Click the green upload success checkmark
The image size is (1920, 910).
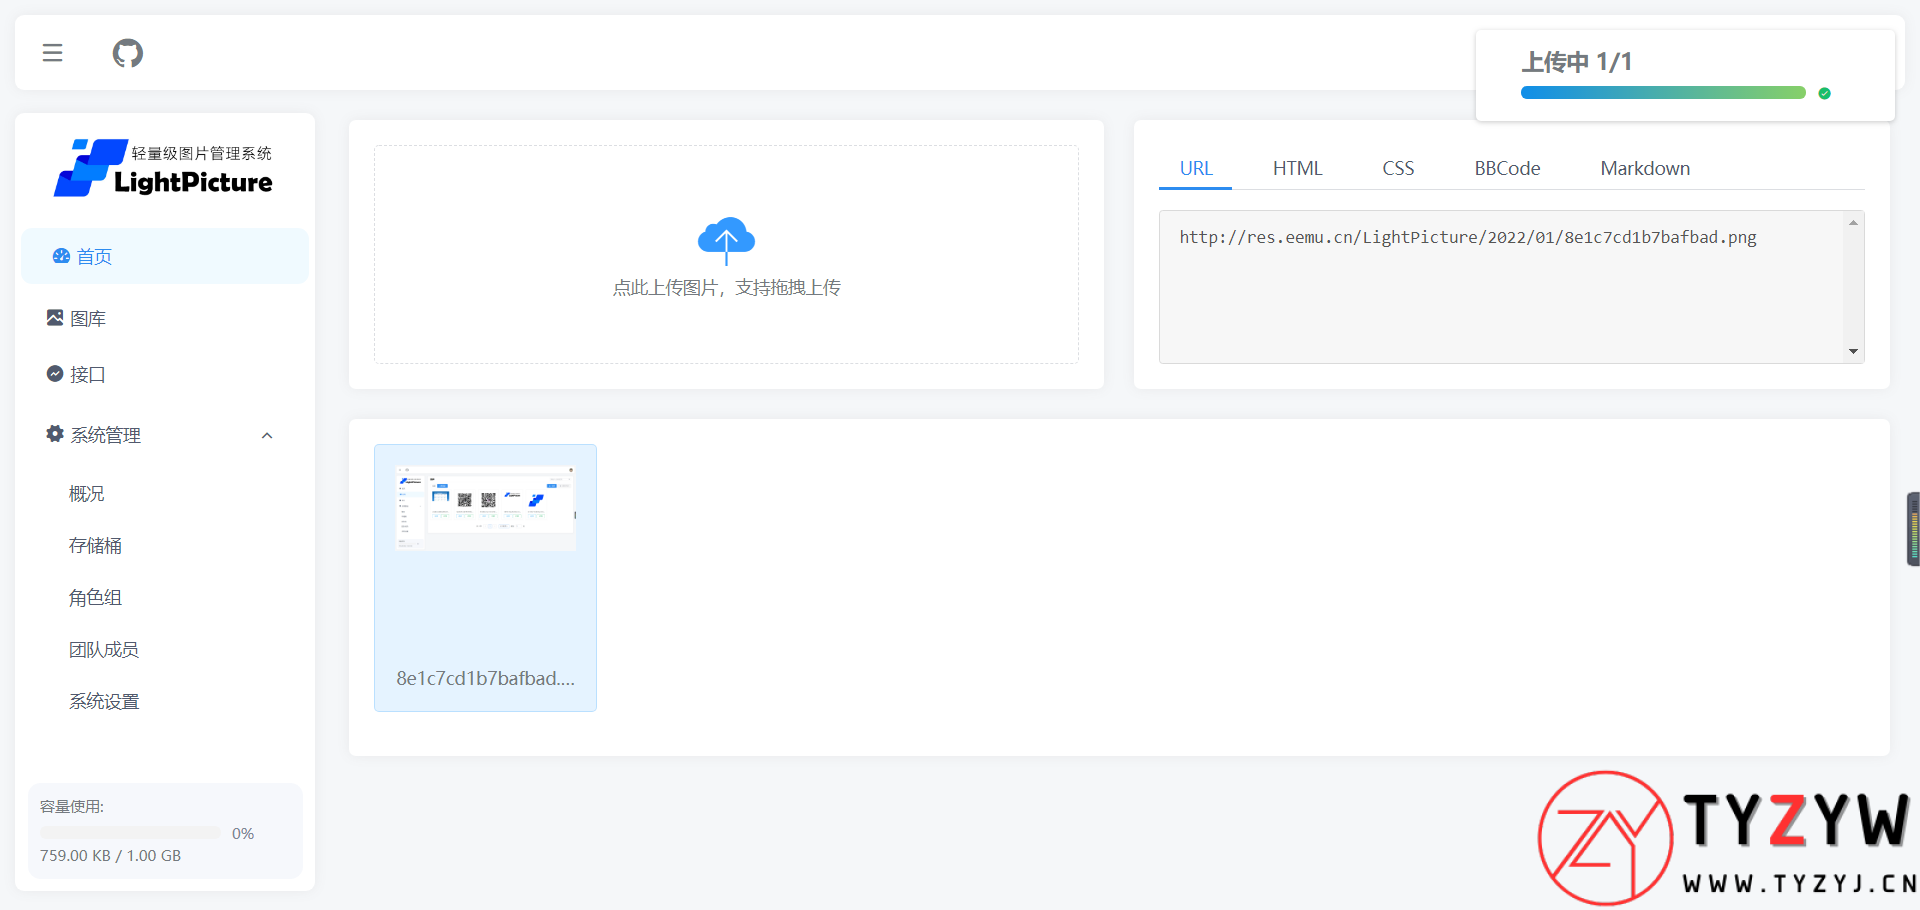click(1824, 93)
